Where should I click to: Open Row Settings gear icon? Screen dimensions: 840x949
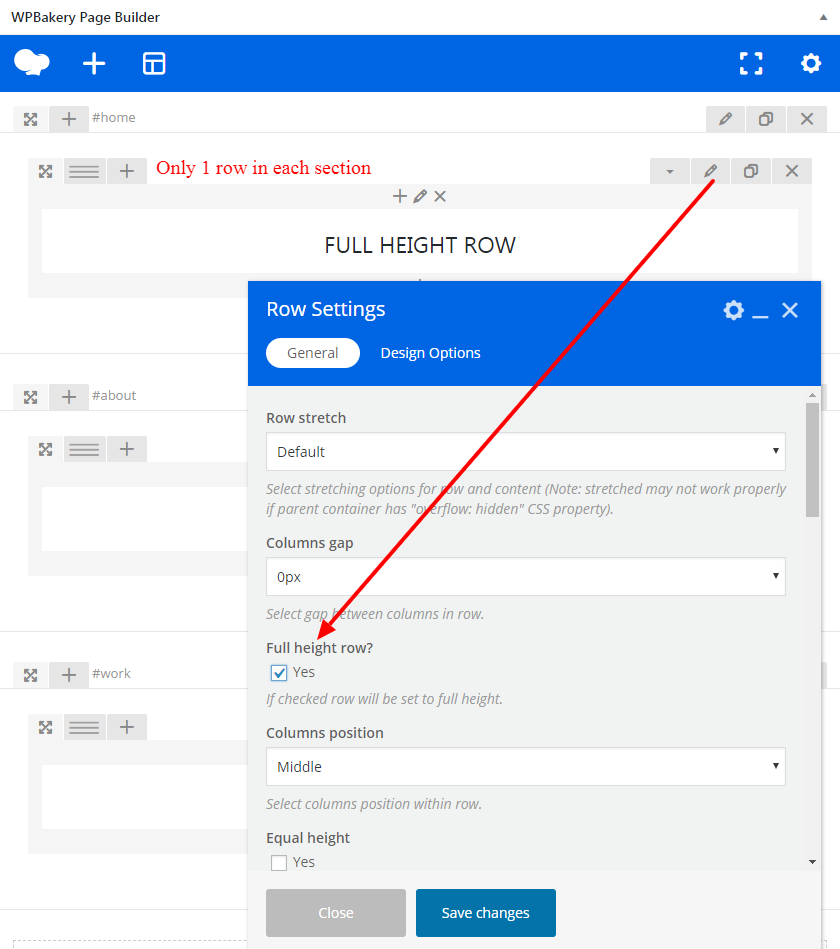(733, 310)
